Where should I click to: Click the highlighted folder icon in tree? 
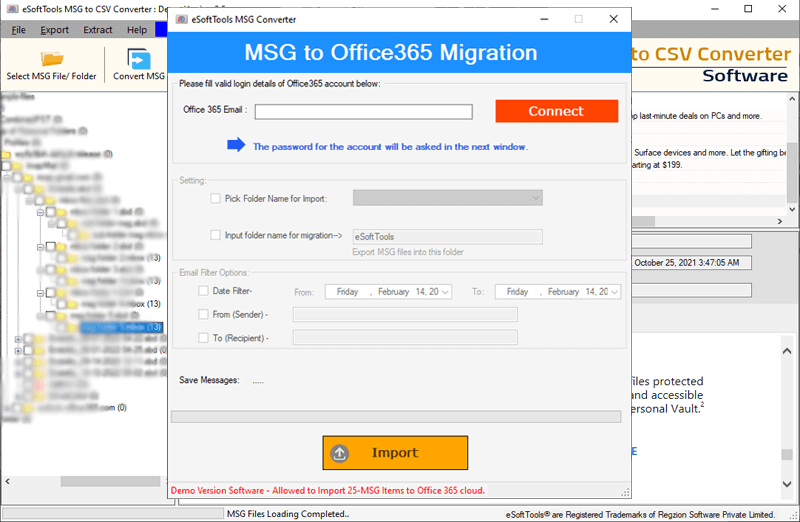(73, 328)
